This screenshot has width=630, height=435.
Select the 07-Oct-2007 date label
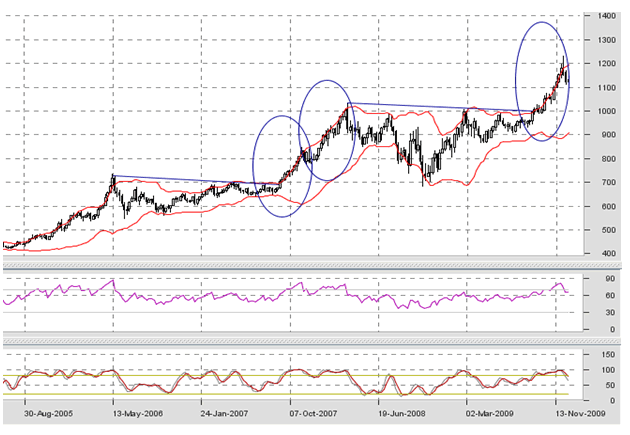coord(313,413)
